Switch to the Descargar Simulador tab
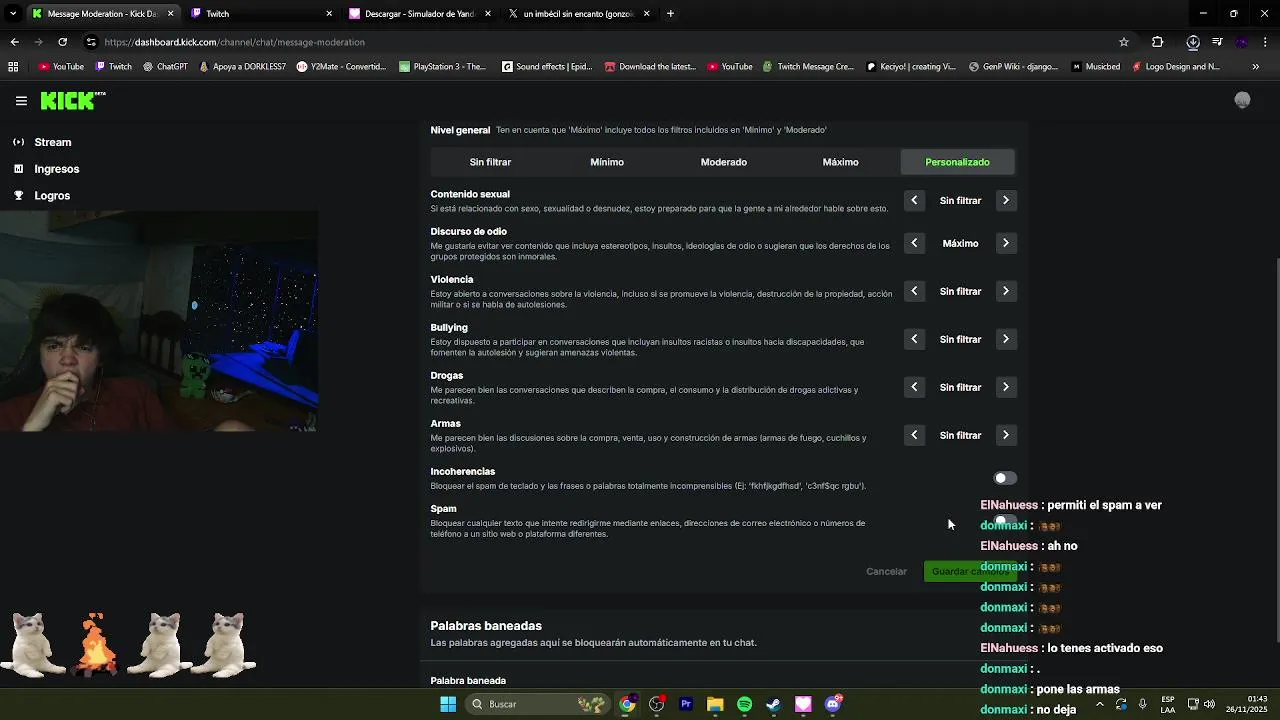1280x720 pixels. click(420, 14)
